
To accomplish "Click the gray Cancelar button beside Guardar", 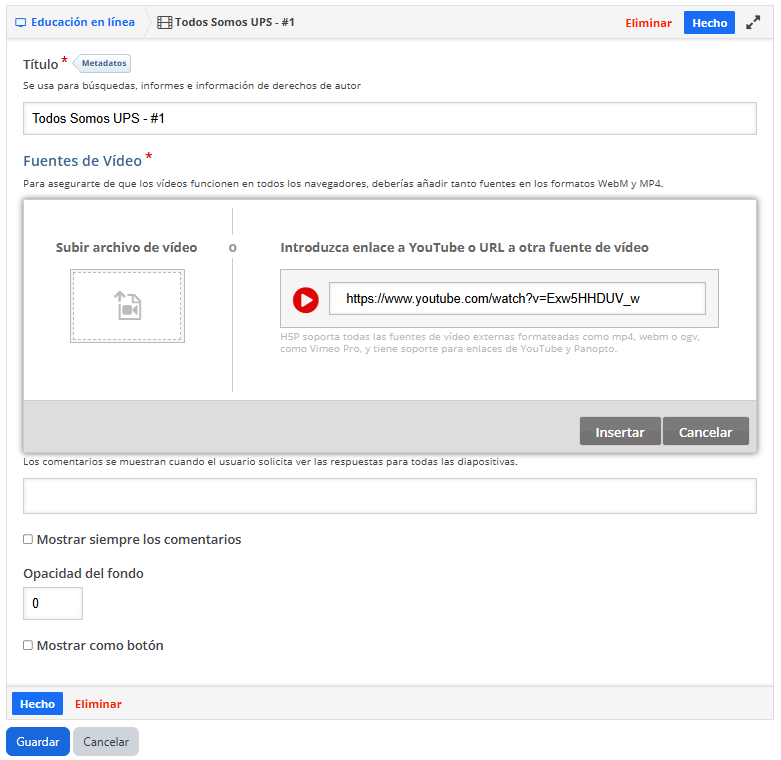I will coord(106,742).
